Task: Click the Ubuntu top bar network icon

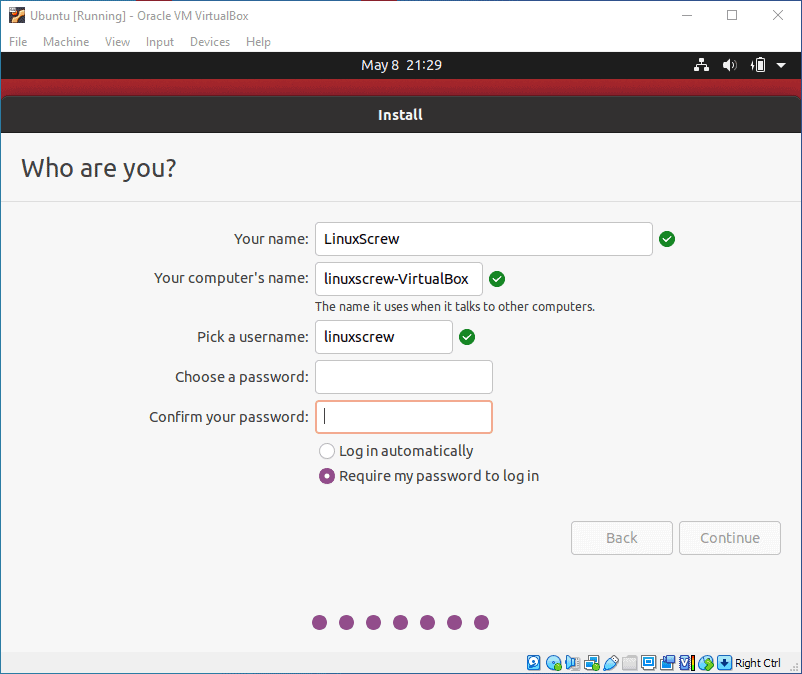Action: click(x=701, y=65)
